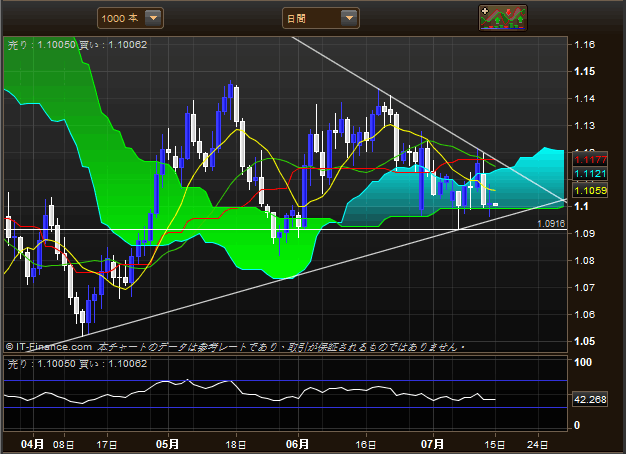This screenshot has height=454, width=626.
Task: Click the 1.0916 horizontal line label
Action: coord(551,224)
